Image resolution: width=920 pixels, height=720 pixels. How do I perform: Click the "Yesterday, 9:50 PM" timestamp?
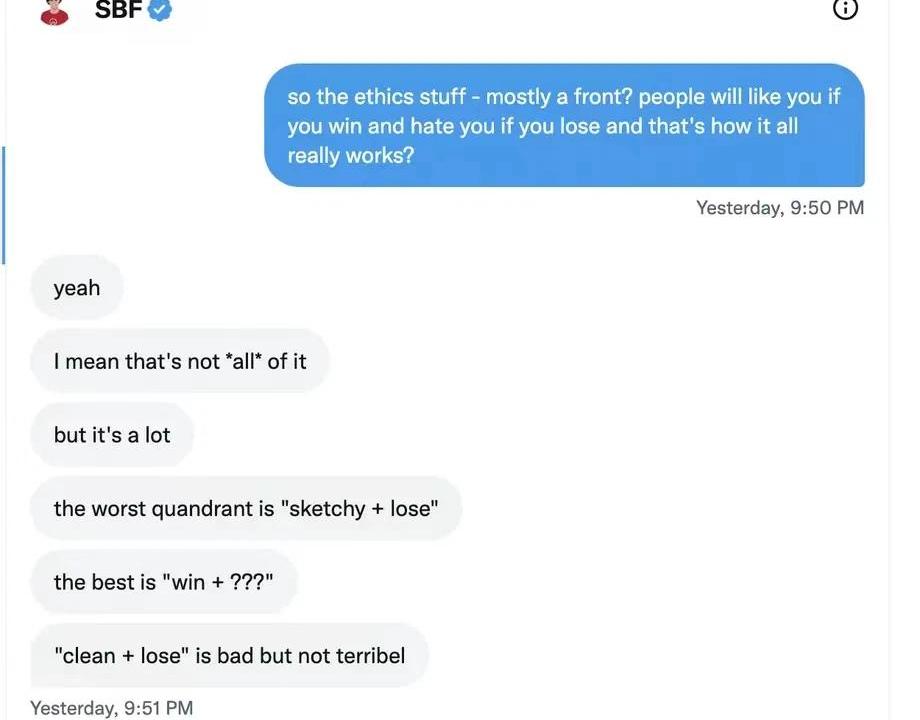tap(779, 208)
